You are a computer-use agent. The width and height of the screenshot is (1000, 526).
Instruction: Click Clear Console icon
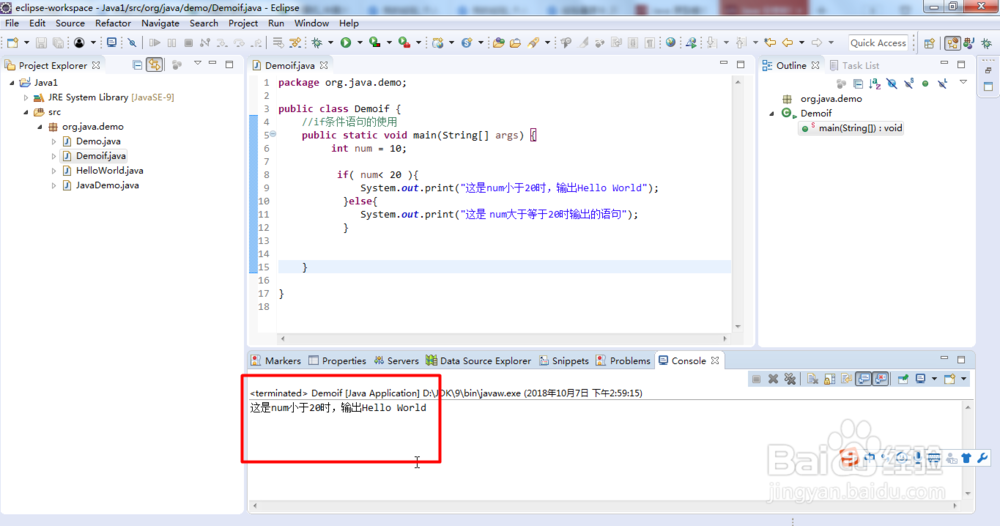point(812,379)
